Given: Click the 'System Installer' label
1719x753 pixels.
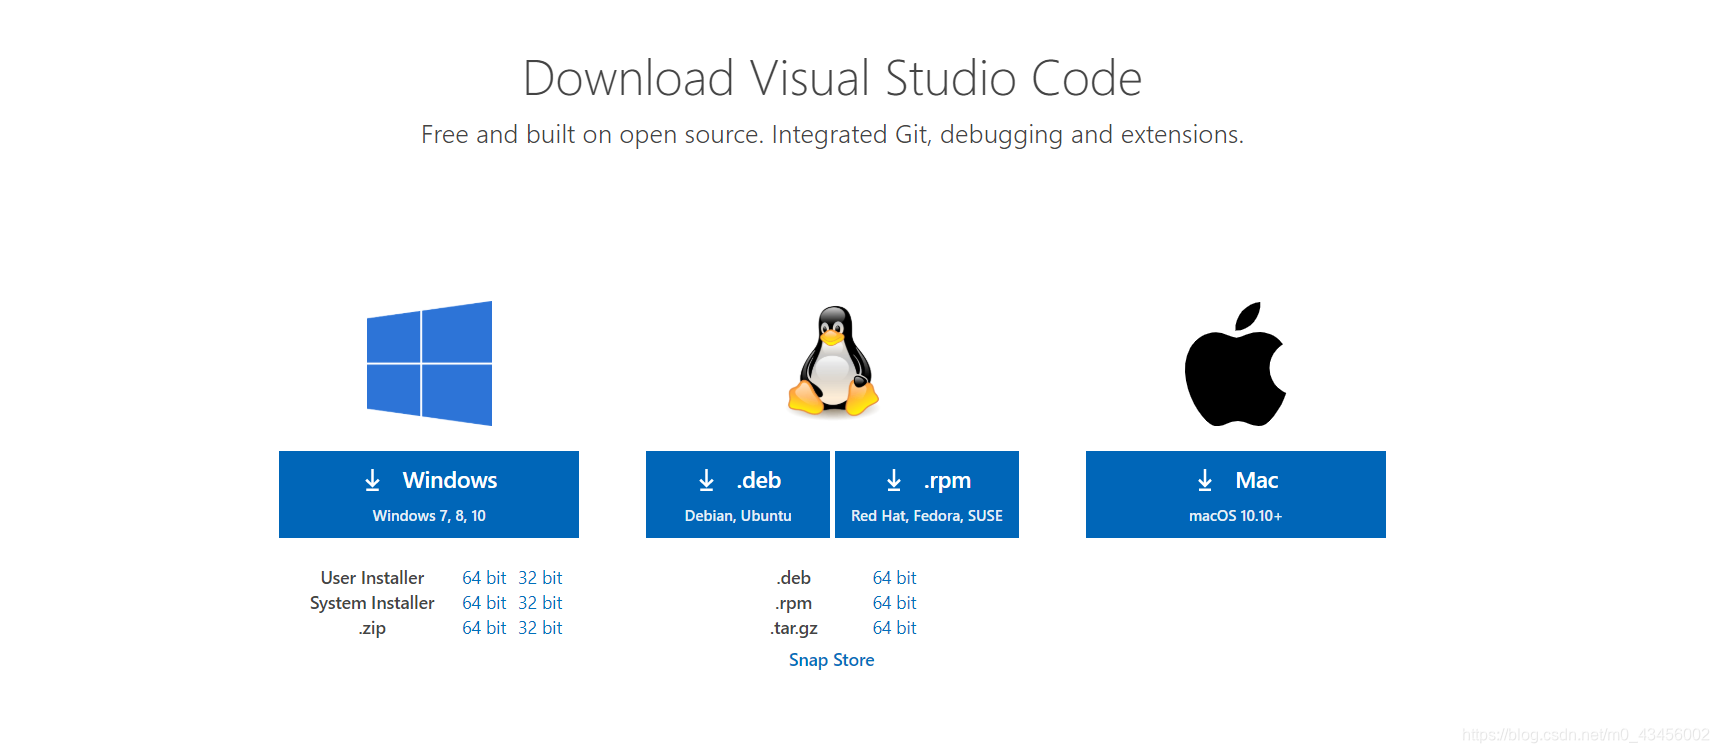Looking at the screenshot, I should point(372,603).
